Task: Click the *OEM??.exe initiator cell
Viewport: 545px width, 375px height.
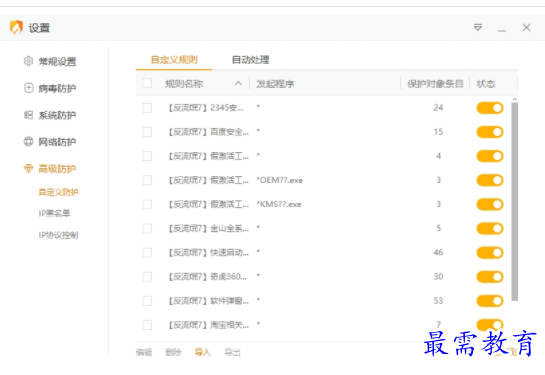Action: [279, 180]
